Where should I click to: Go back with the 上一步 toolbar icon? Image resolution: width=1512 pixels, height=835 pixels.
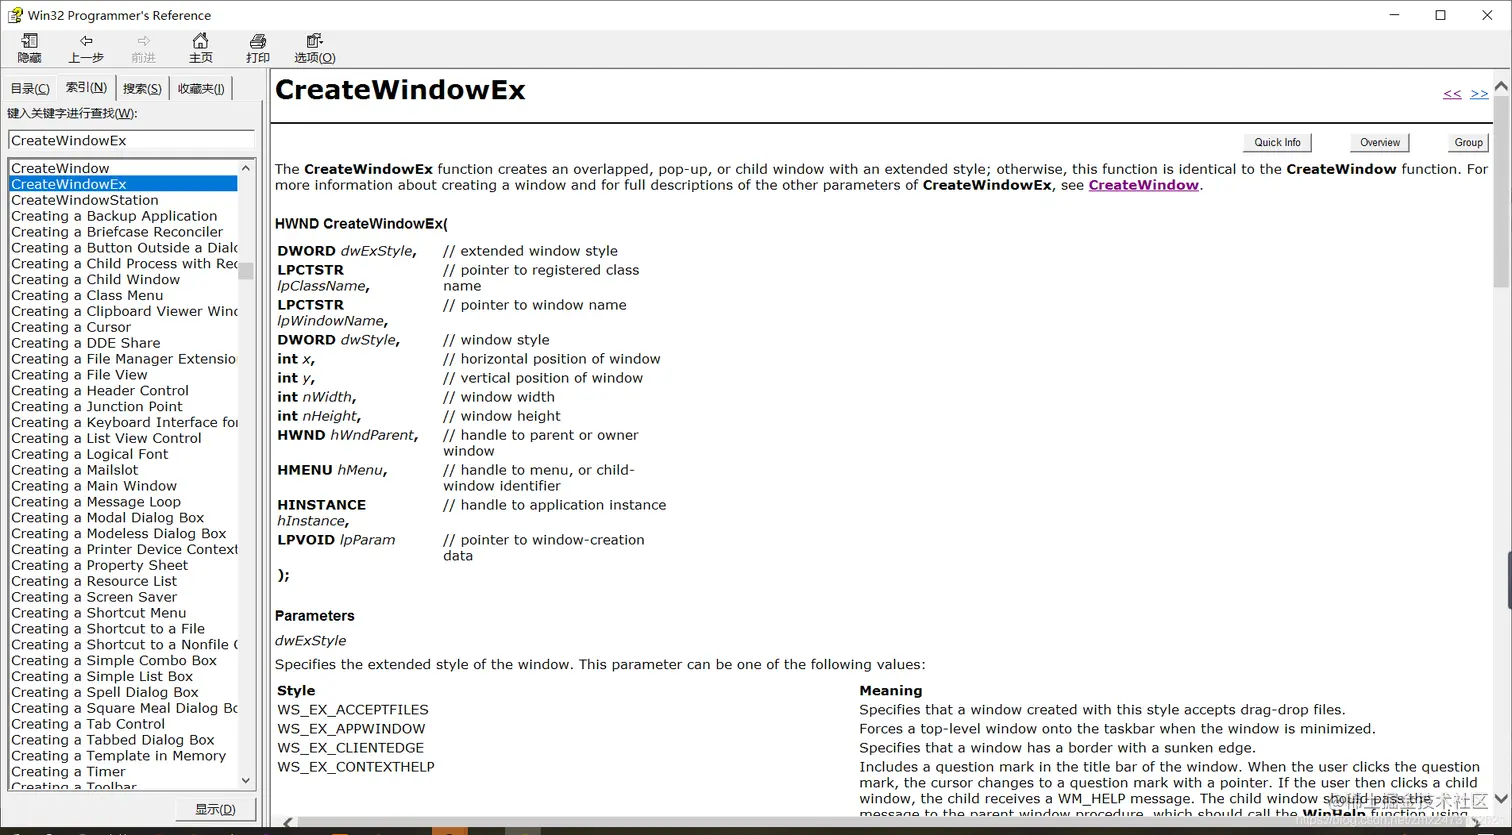point(86,47)
